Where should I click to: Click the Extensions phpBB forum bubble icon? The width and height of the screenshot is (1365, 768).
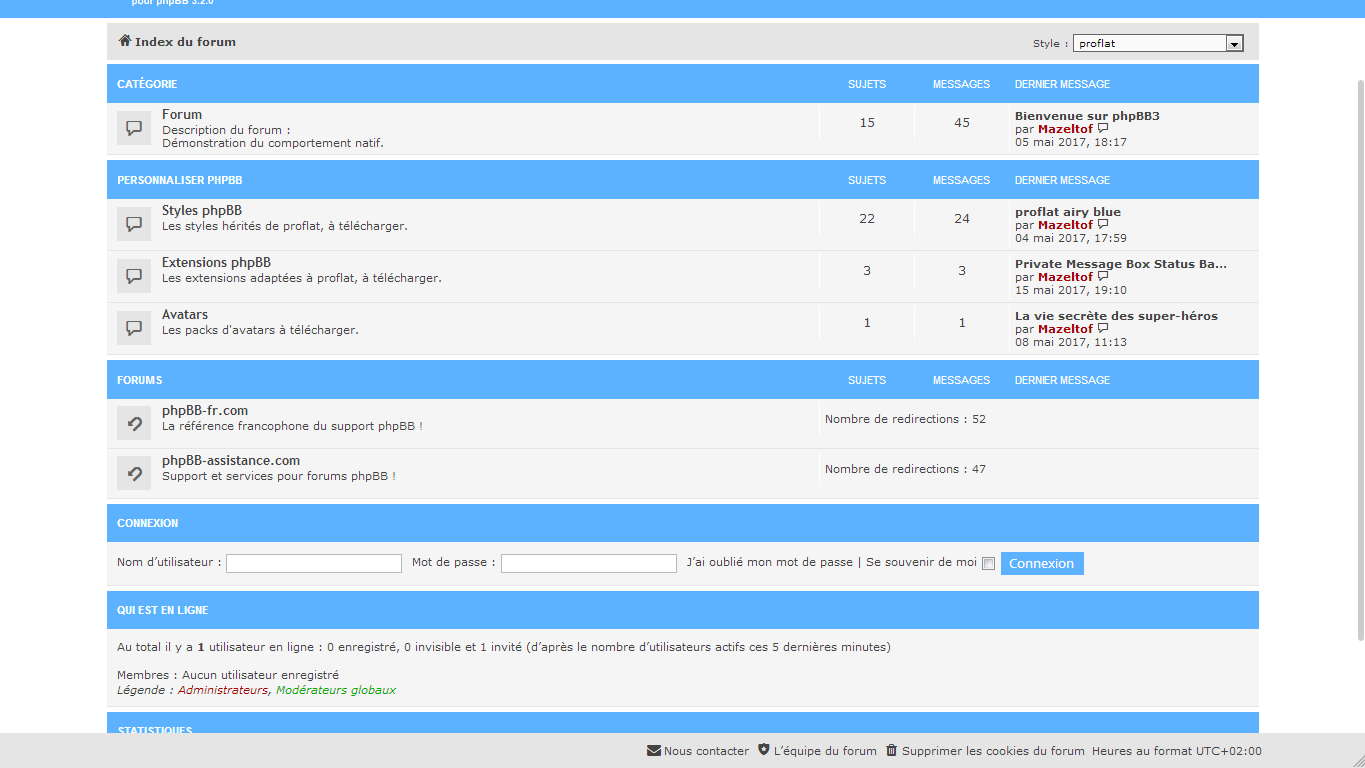(x=134, y=276)
